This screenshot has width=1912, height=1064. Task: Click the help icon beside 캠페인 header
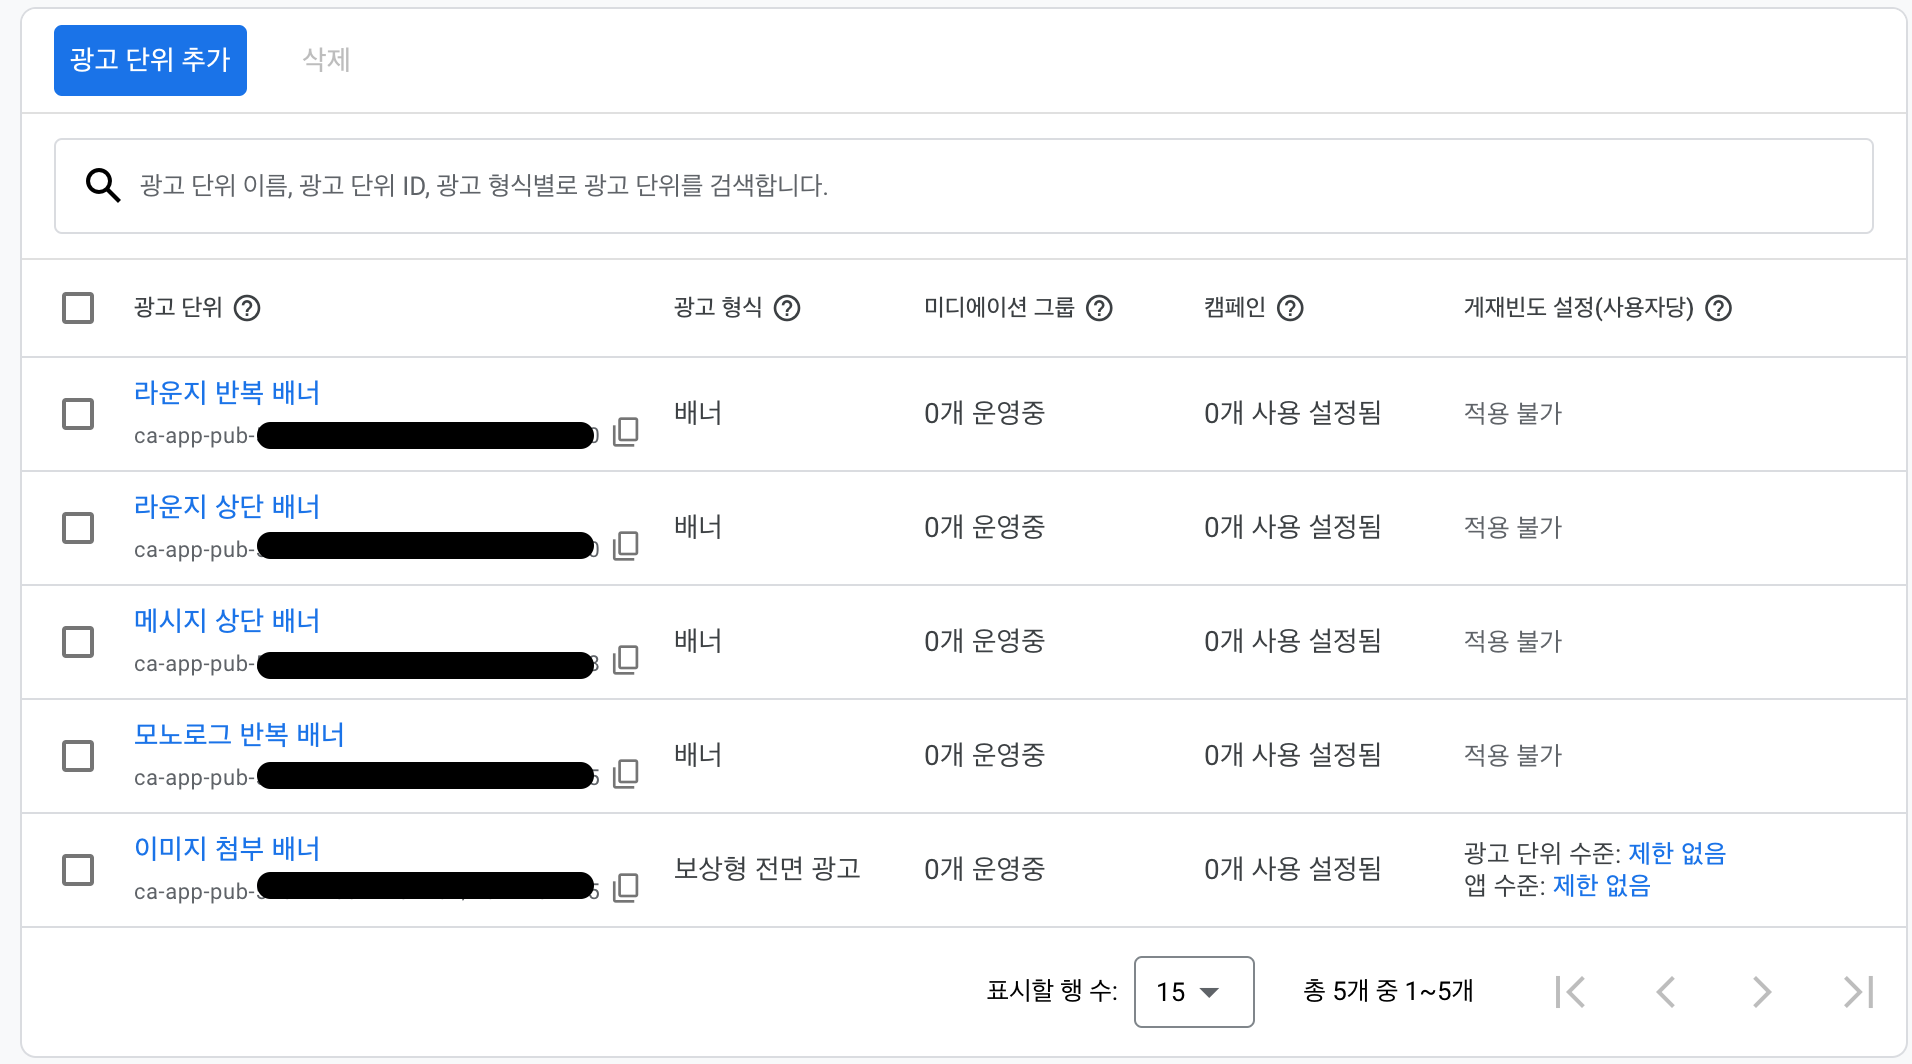click(1291, 308)
